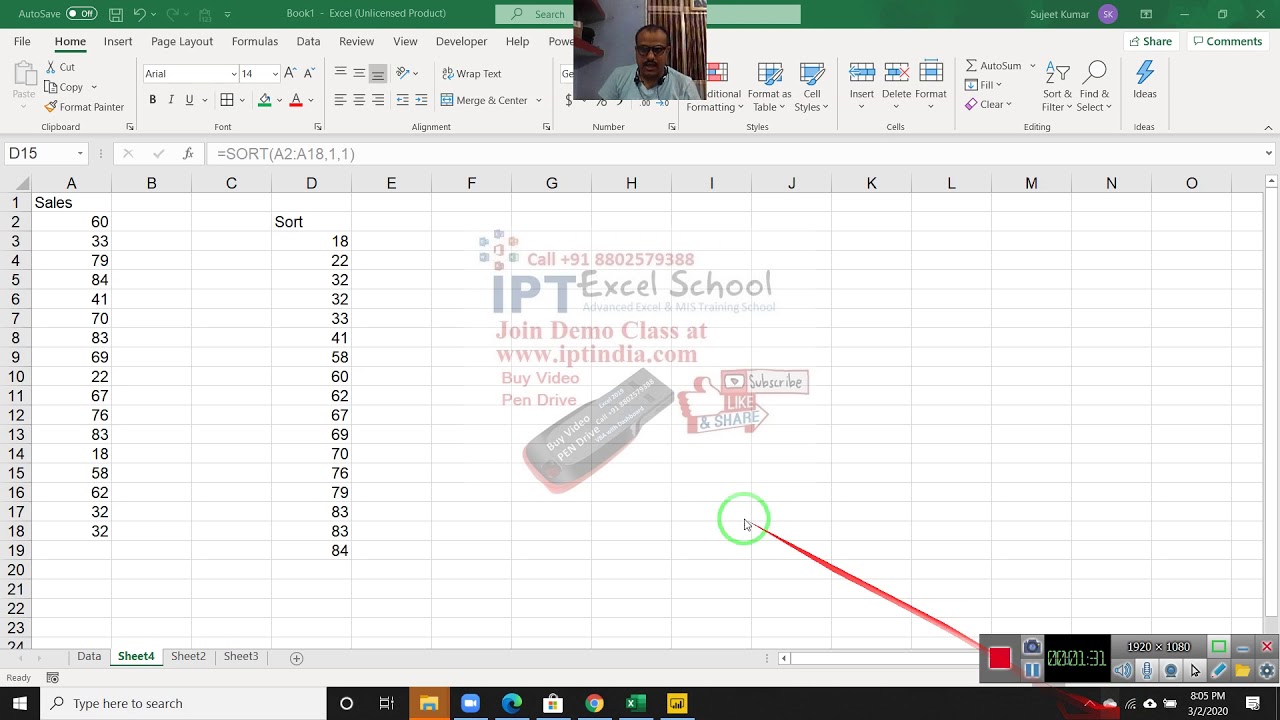Click the Find & Select magnifier icon
The width and height of the screenshot is (1280, 720).
pos(1095,73)
